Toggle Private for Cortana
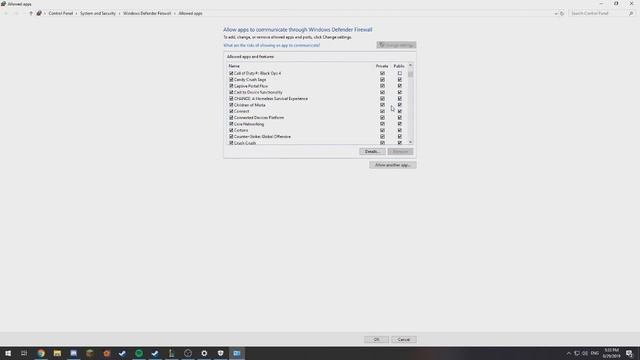This screenshot has width=640, height=360. click(382, 130)
